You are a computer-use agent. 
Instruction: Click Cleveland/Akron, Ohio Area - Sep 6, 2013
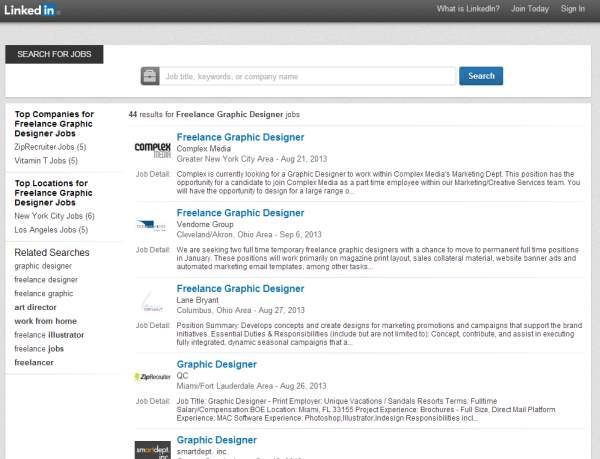click(x=249, y=234)
